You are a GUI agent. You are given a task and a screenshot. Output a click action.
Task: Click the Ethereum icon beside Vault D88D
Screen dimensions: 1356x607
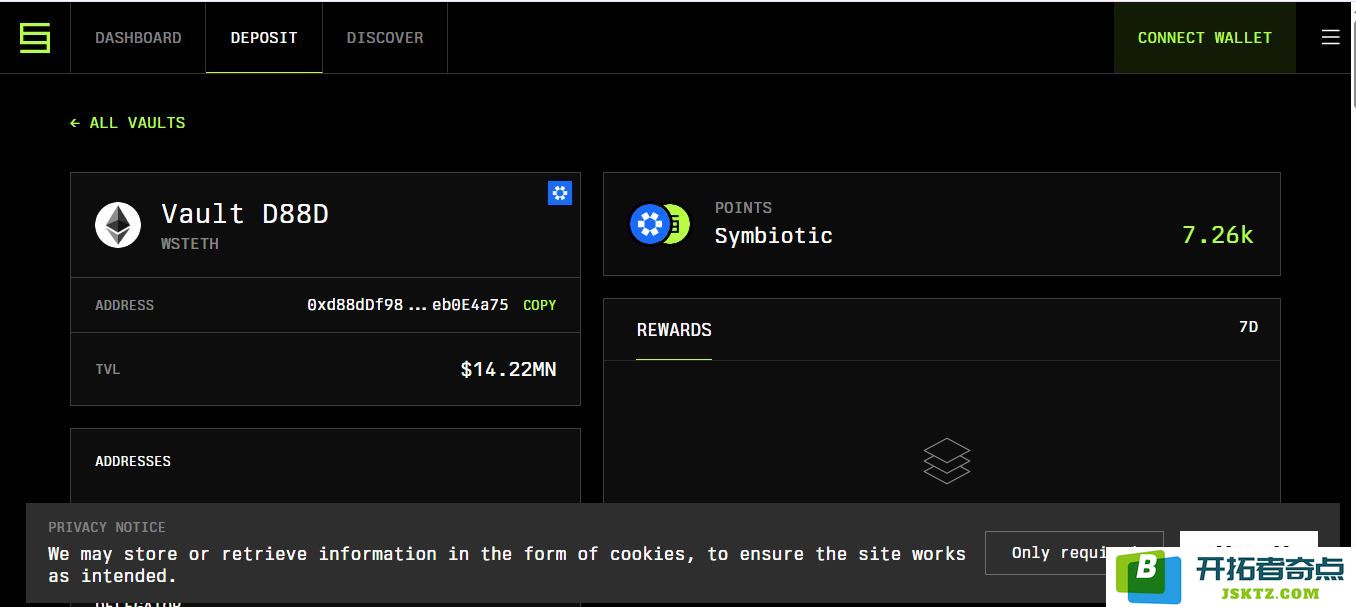click(x=118, y=225)
